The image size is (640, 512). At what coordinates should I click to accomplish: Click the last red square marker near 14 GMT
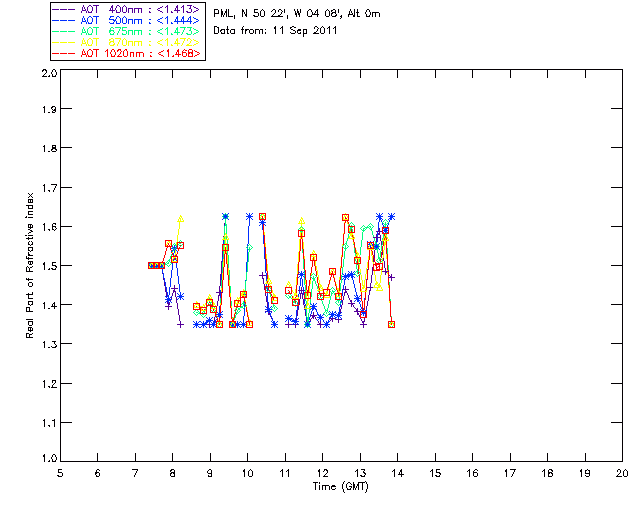click(x=391, y=325)
